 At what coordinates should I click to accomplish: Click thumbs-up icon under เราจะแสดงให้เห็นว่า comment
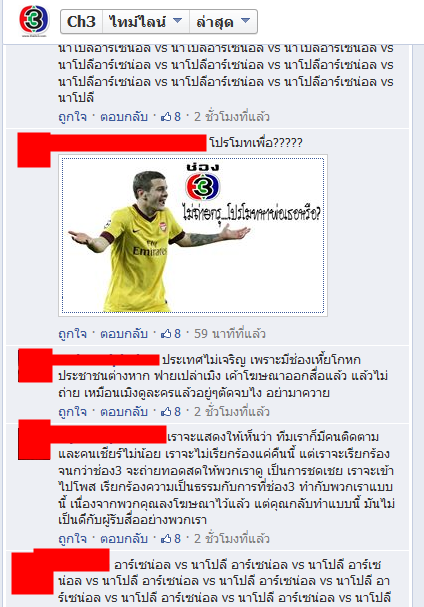[x=166, y=538]
